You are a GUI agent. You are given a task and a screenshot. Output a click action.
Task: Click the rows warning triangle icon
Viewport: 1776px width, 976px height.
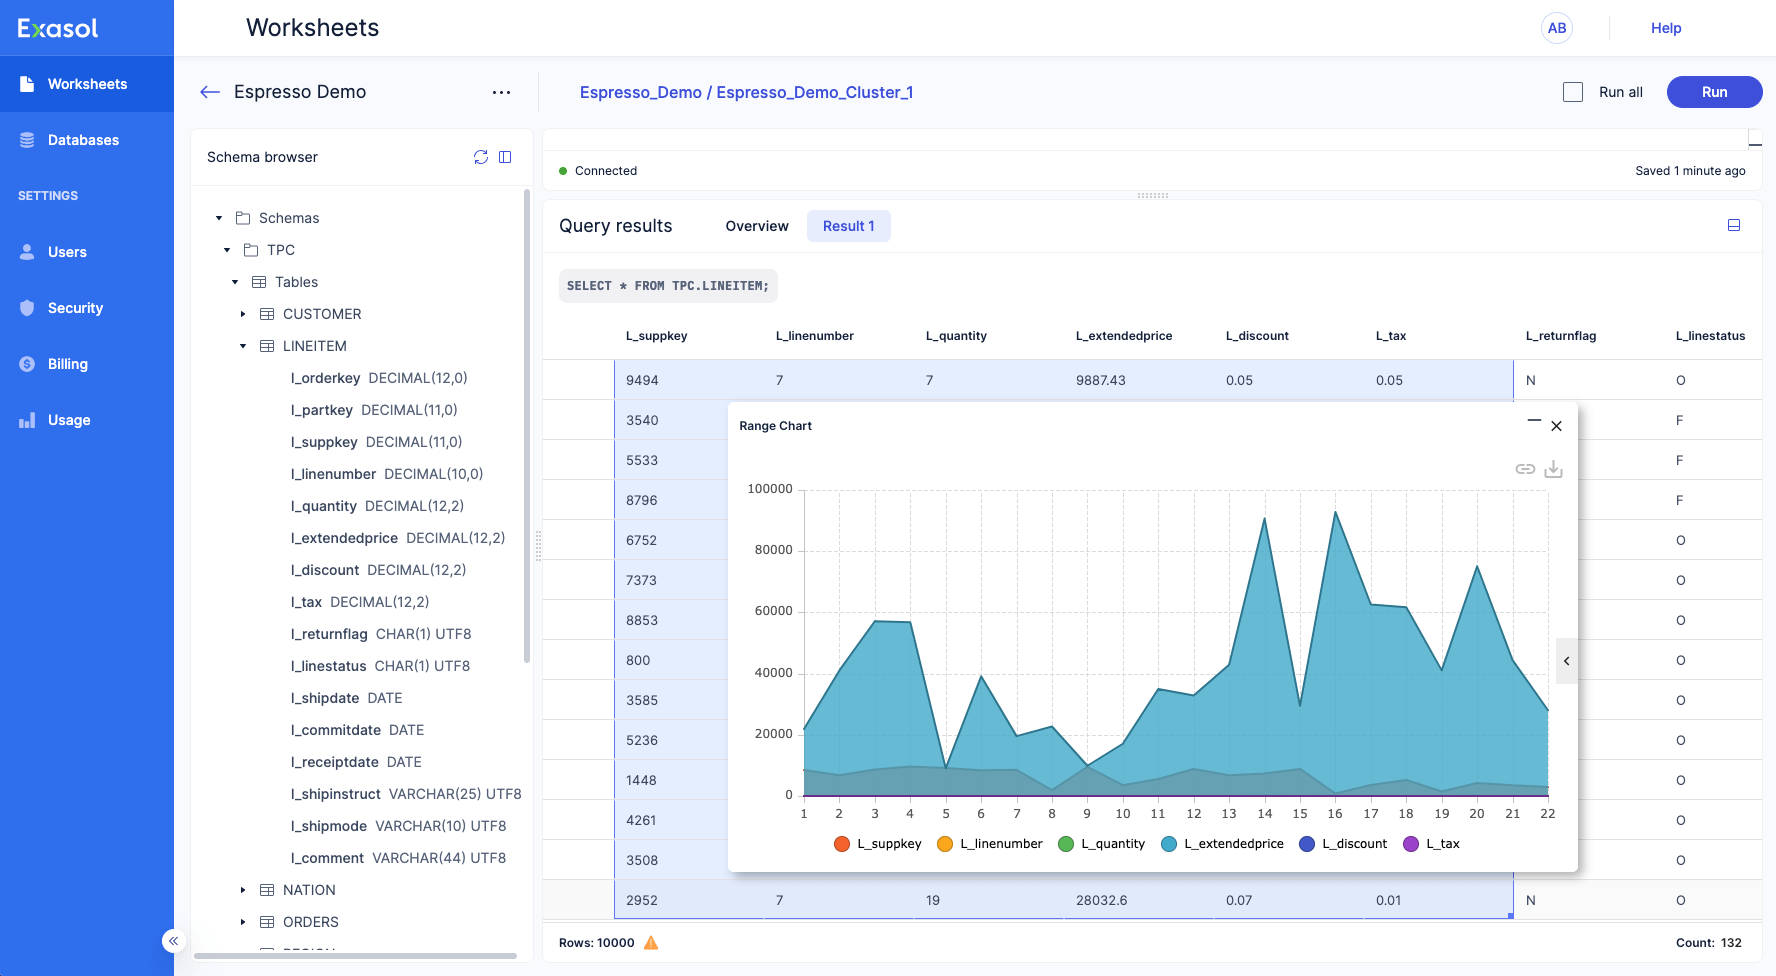tap(651, 943)
